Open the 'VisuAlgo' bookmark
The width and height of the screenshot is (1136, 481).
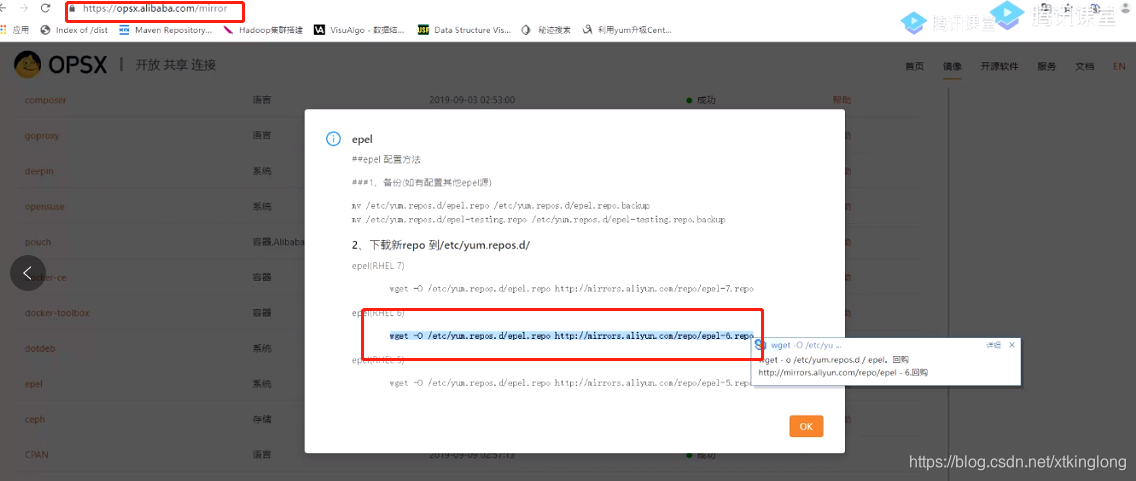point(361,30)
